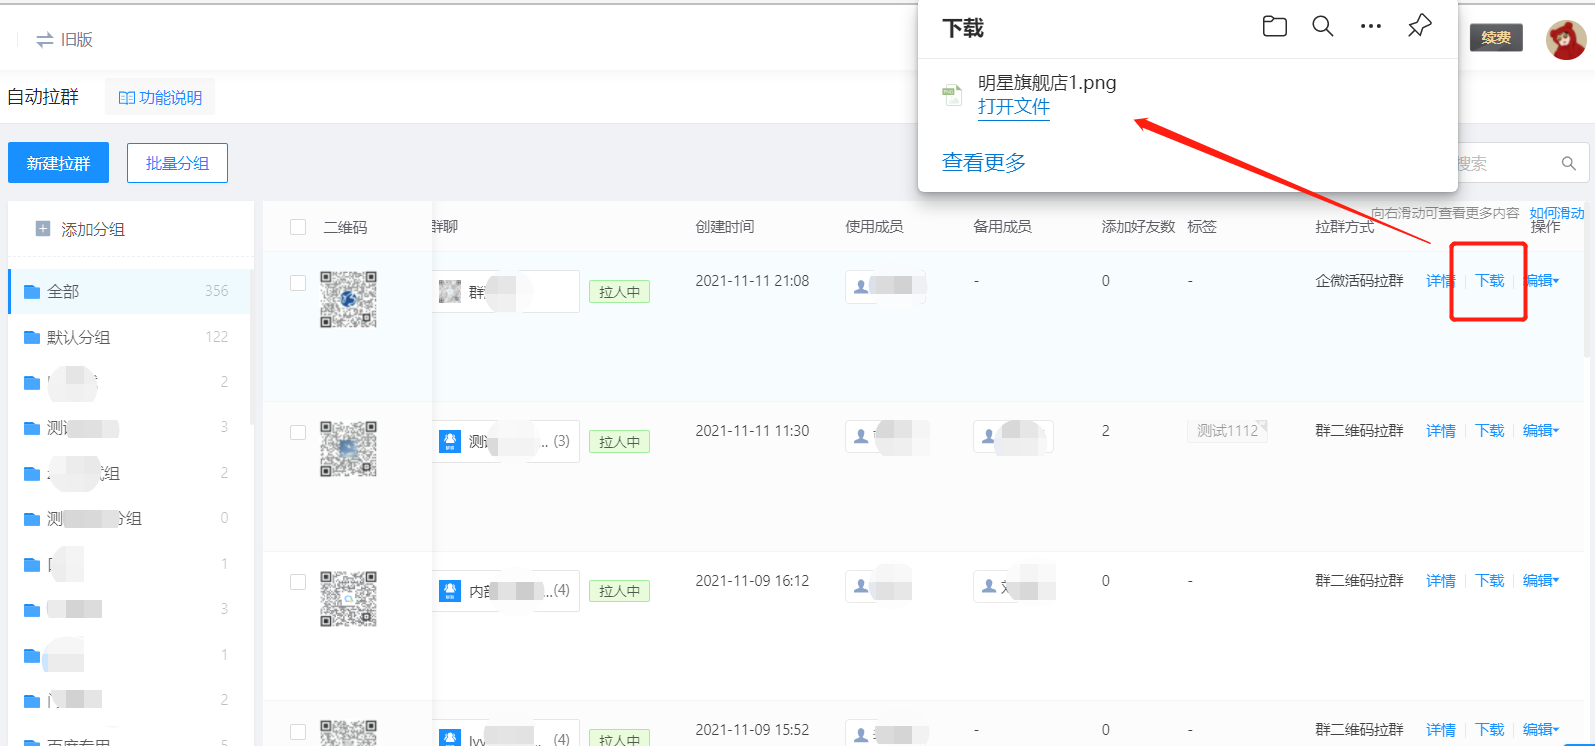1595x746 pixels.
Task: Click the 测试1112 tag
Action: click(1227, 431)
